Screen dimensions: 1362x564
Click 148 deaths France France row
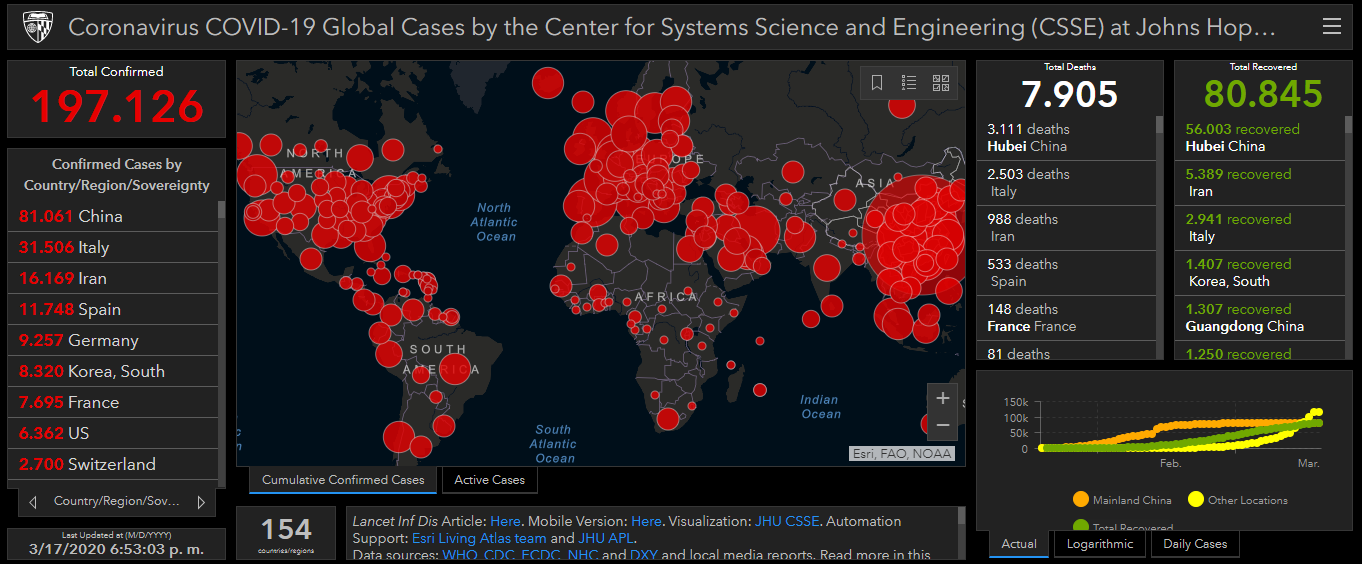click(1066, 318)
